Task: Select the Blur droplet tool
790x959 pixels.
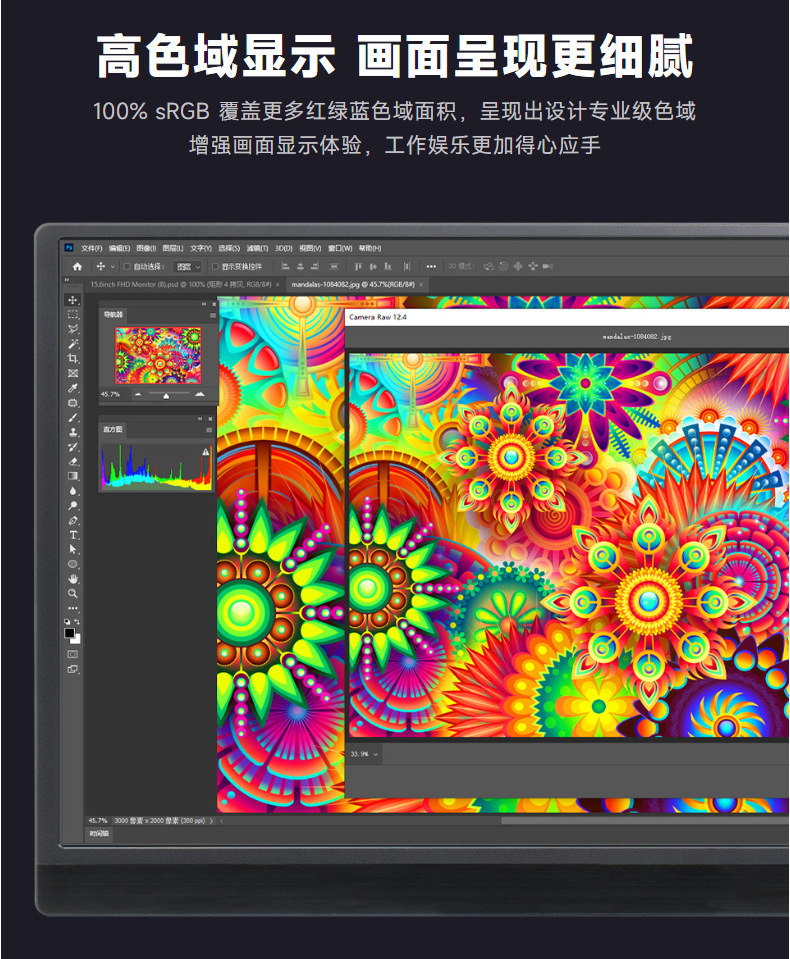Action: tap(73, 491)
